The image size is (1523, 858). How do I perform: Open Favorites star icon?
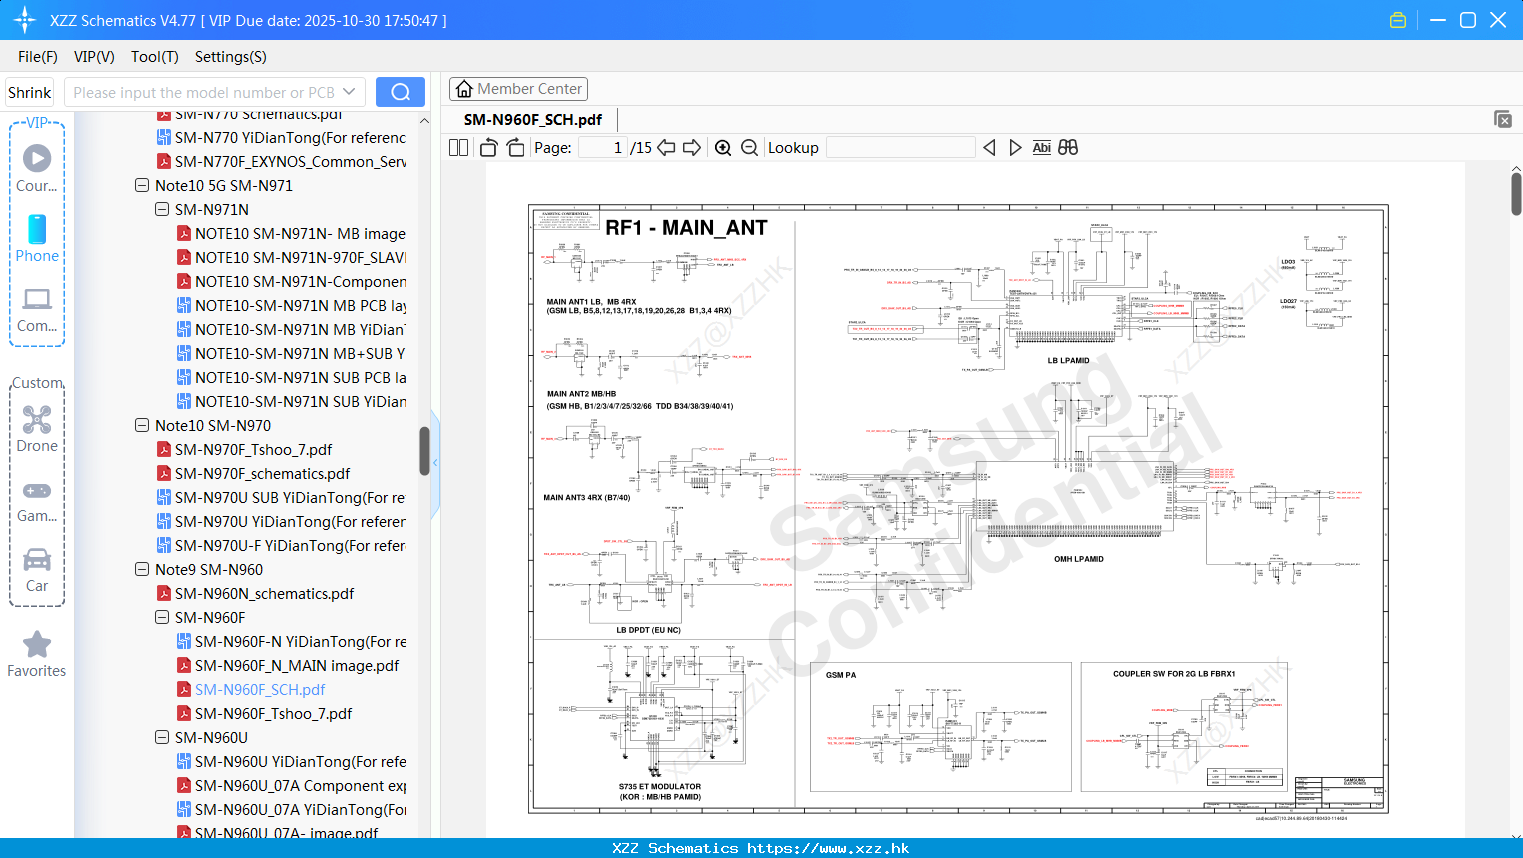tap(37, 654)
